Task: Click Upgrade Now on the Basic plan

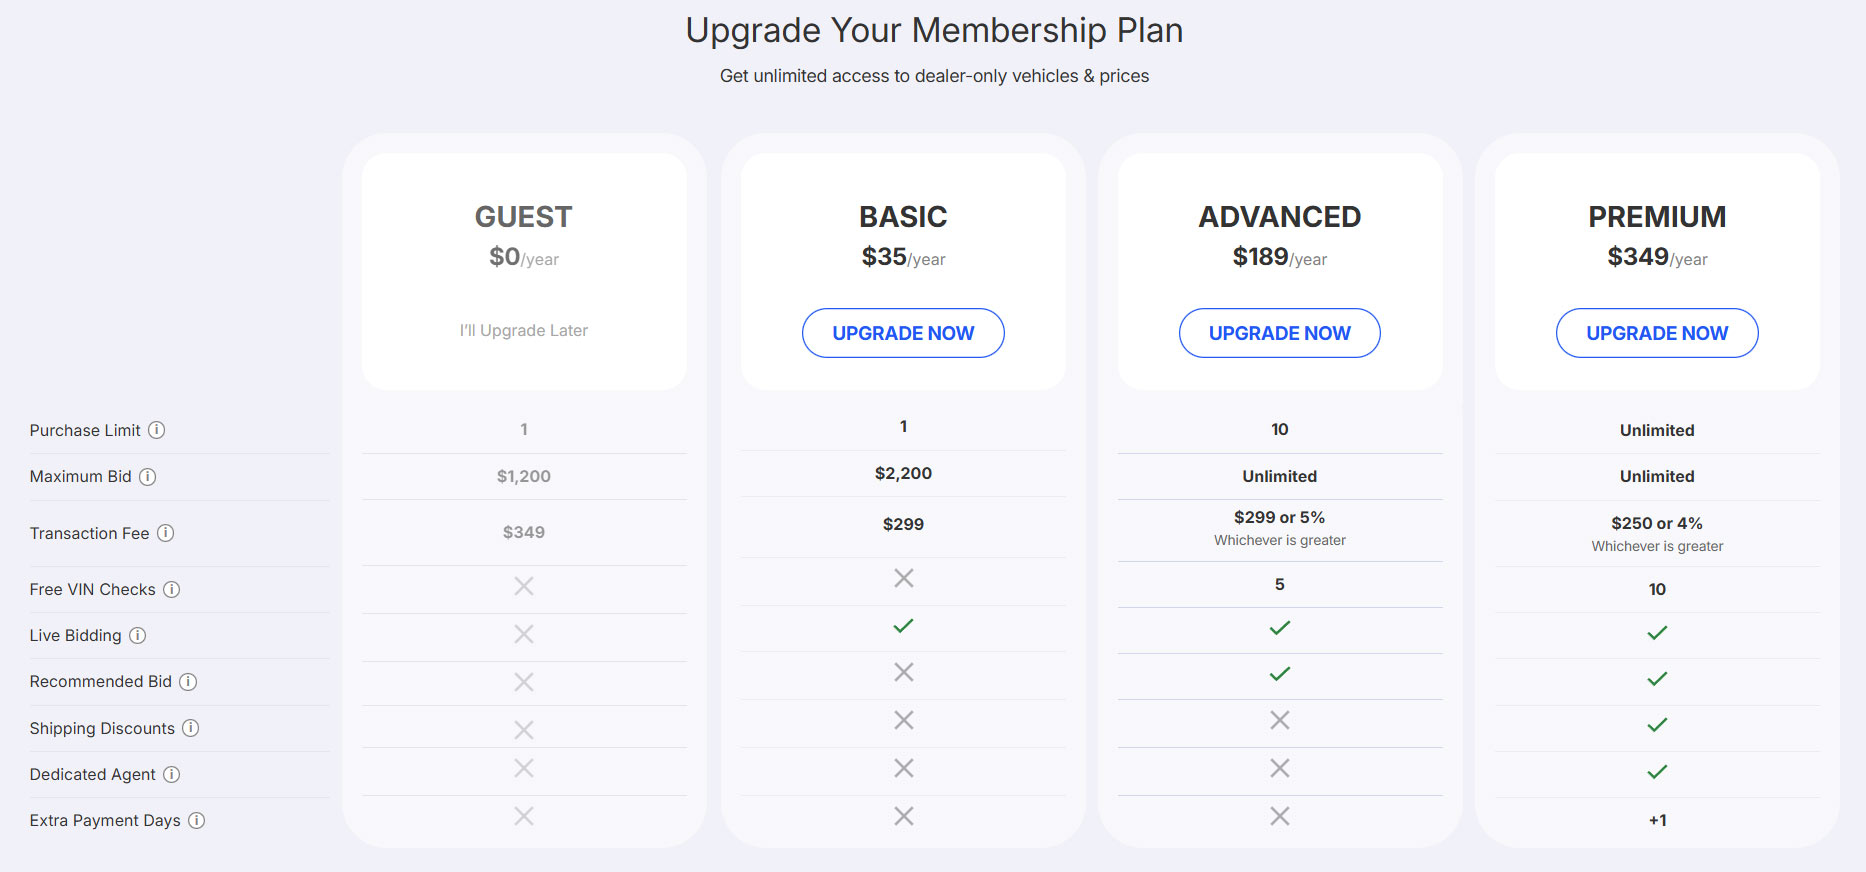Action: (x=903, y=333)
